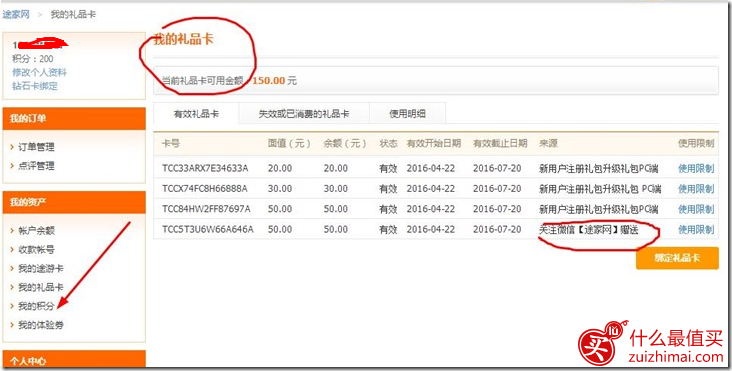The image size is (732, 371).
Task: Click the 我的资产 section header
Action: [x=74, y=202]
